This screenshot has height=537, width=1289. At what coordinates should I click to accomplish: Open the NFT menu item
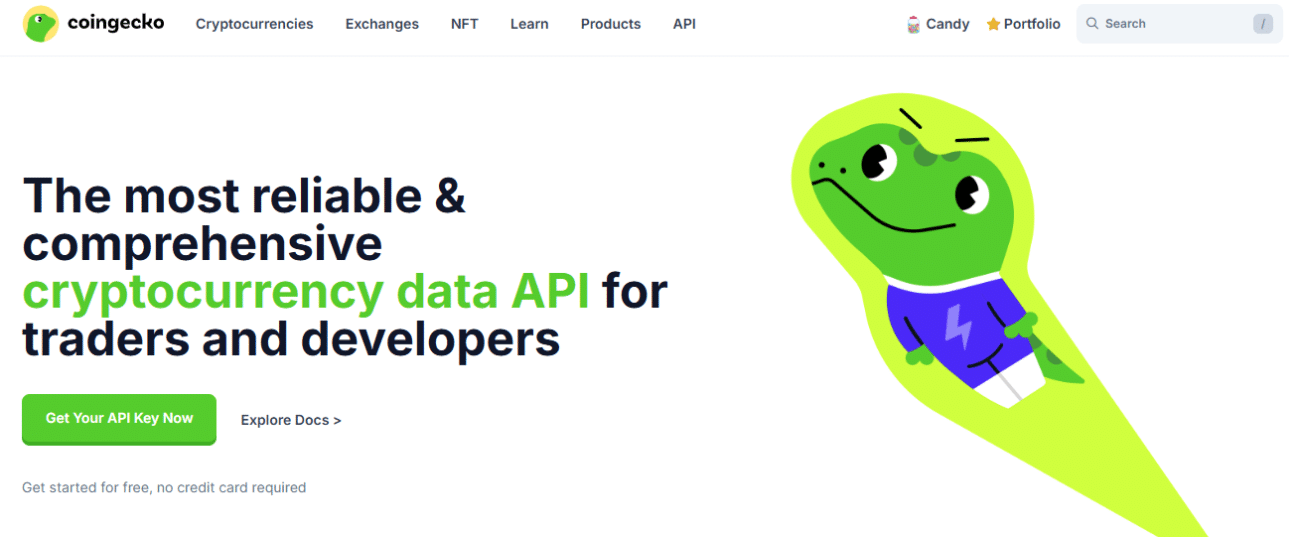pyautogui.click(x=464, y=24)
